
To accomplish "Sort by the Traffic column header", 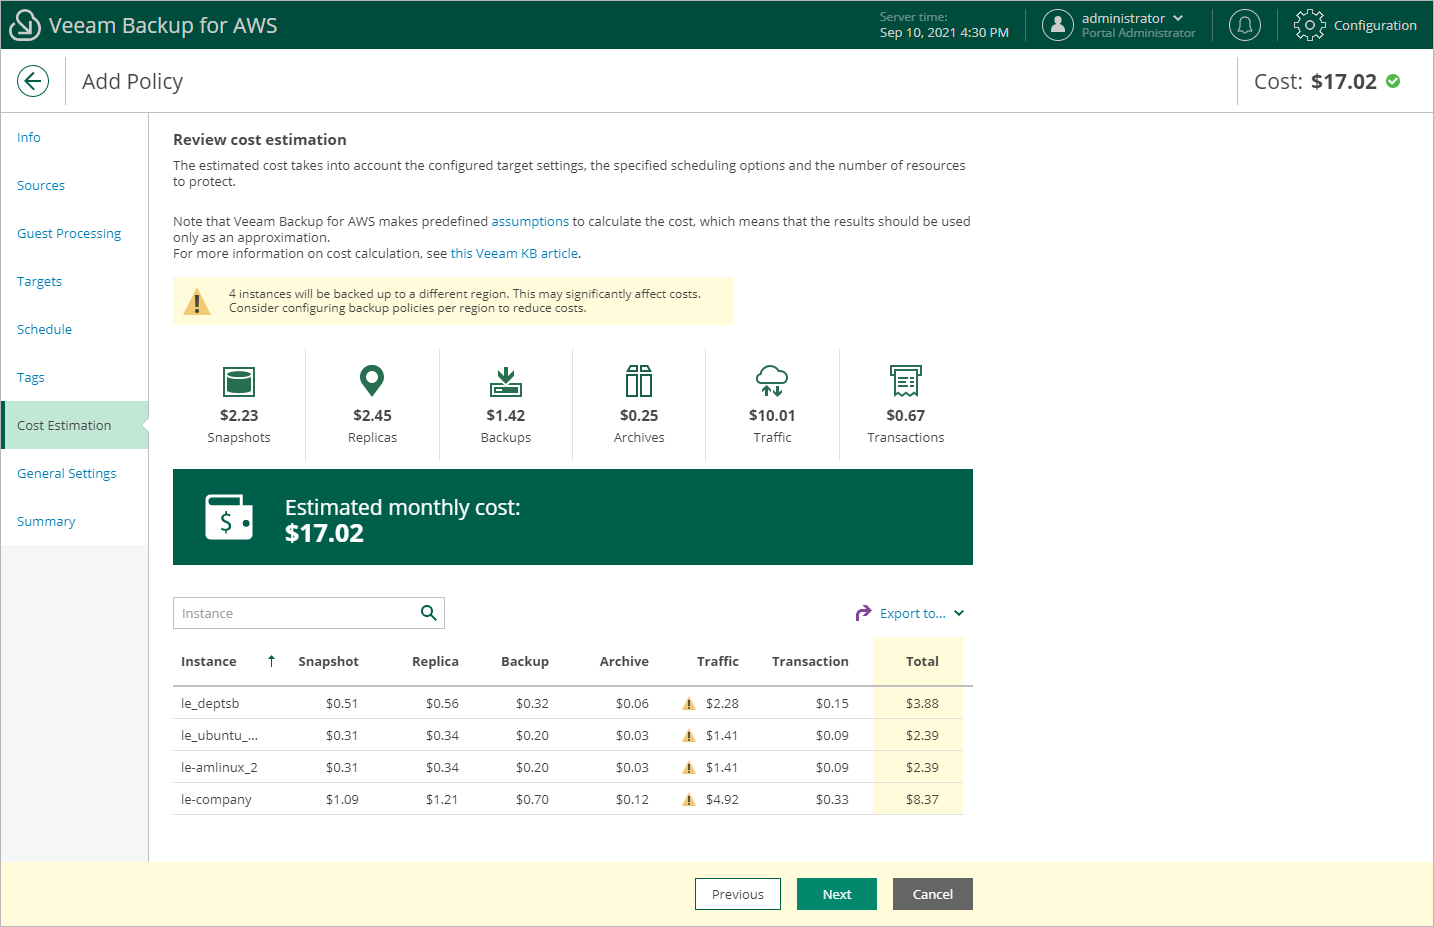I will pos(718,661).
